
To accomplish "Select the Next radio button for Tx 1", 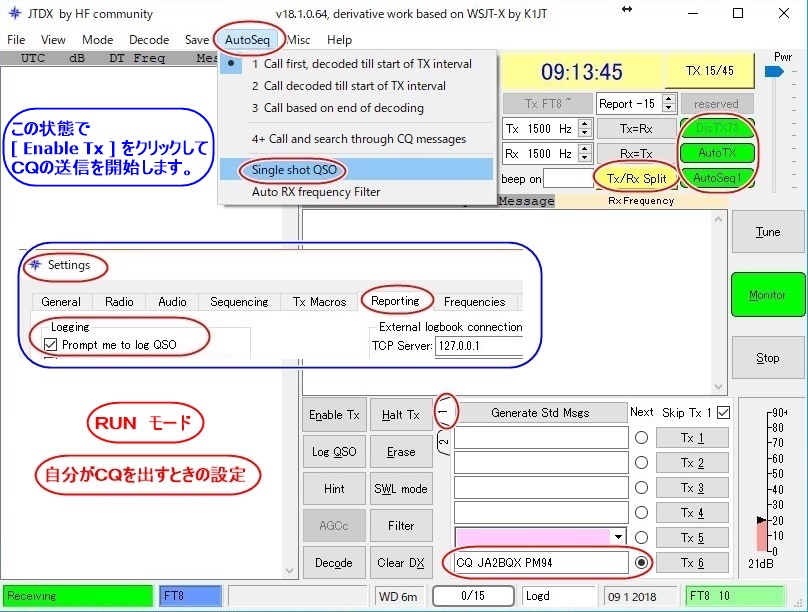I will 642,438.
